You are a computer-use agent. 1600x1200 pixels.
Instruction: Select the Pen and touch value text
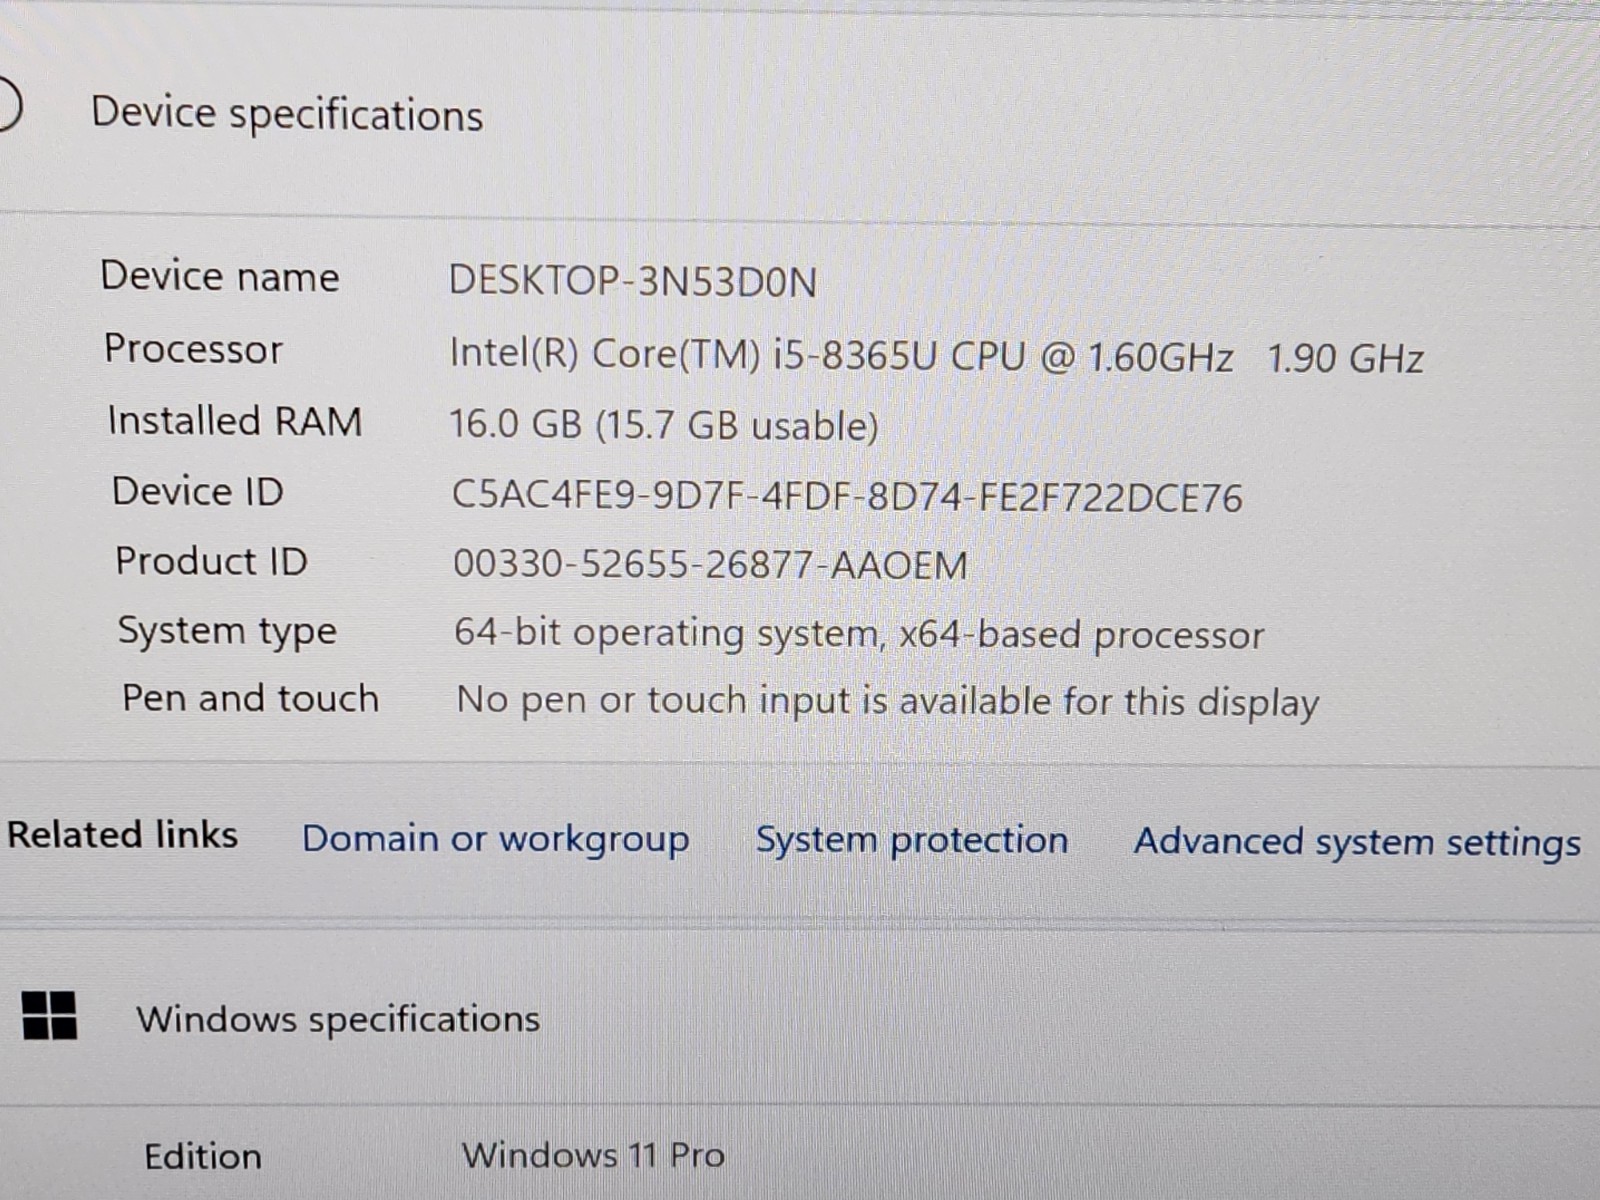(888, 701)
